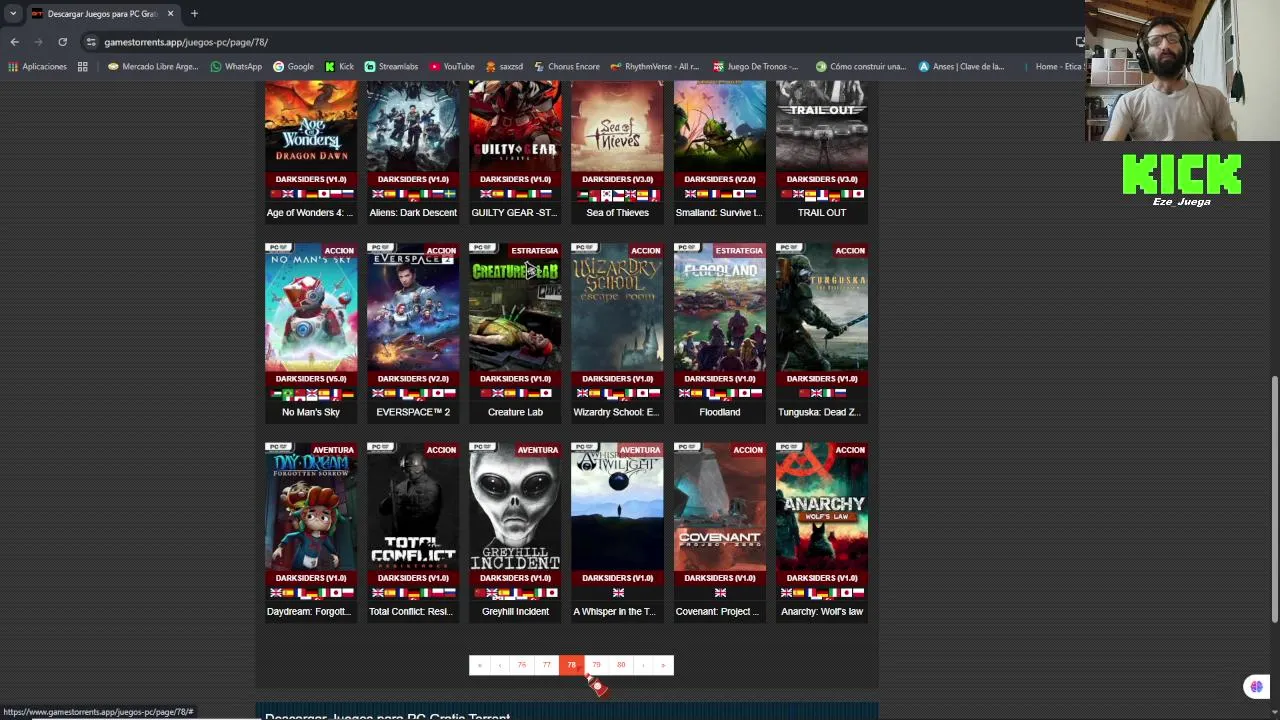Viewport: 1280px width, 720px height.
Task: Open the A Whisper in the Twilight cover
Action: 617,507
